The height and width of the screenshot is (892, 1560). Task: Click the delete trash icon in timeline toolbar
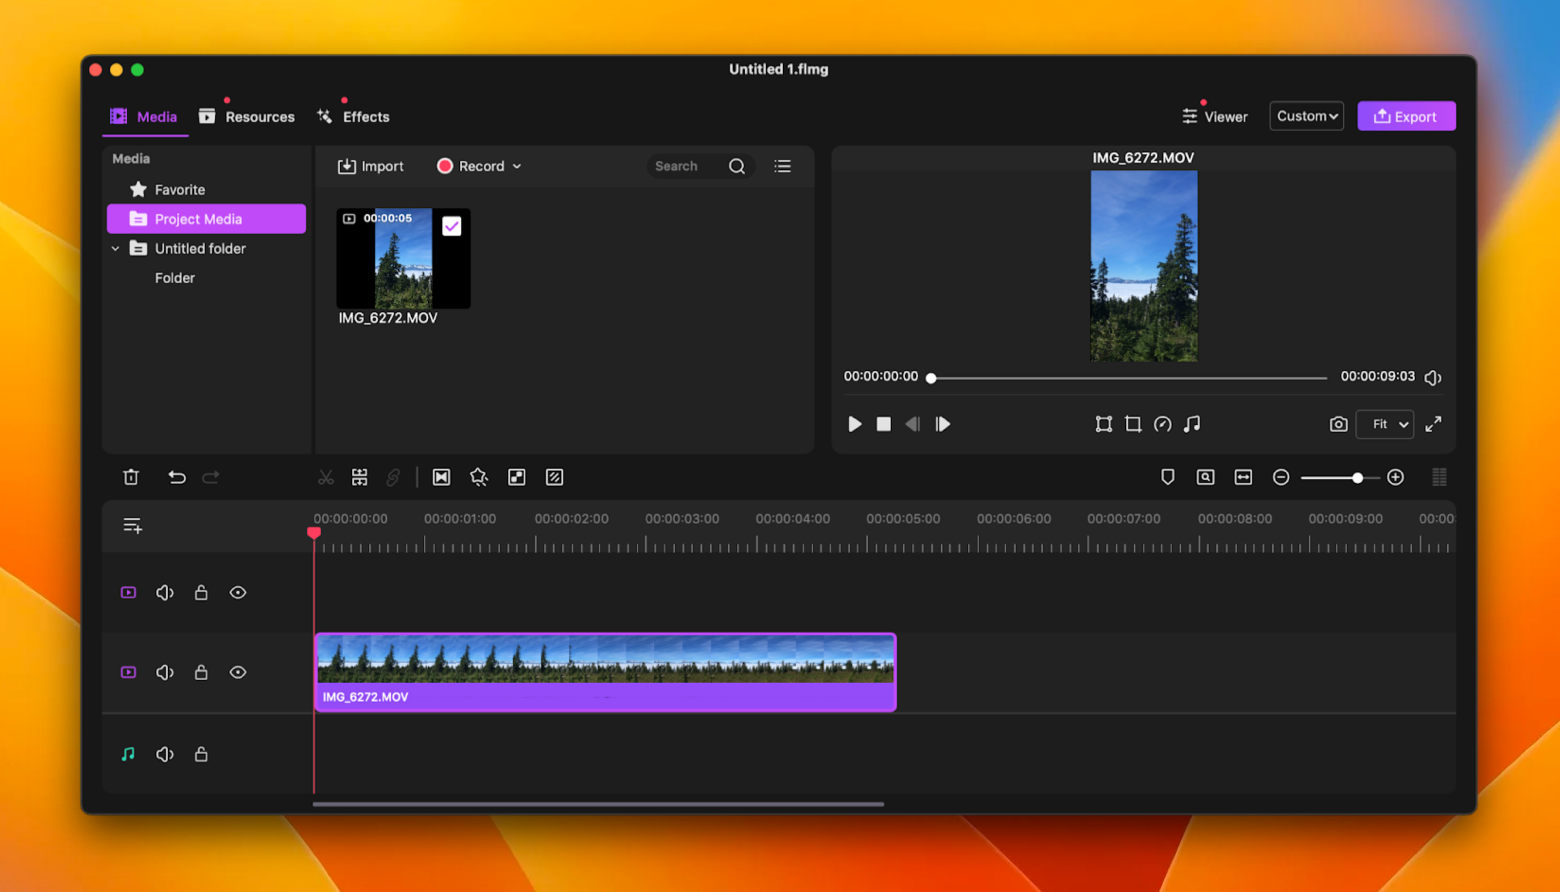(131, 477)
